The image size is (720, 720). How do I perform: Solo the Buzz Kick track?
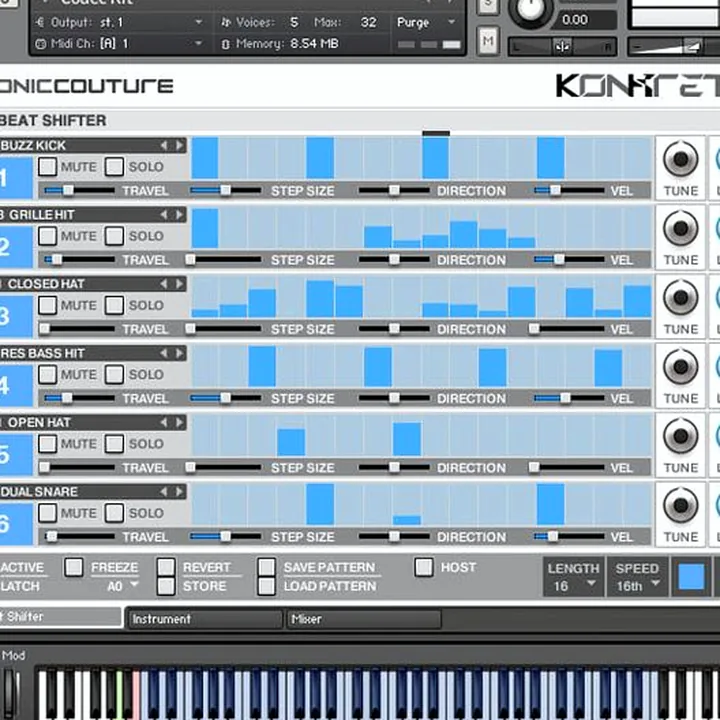click(114, 167)
